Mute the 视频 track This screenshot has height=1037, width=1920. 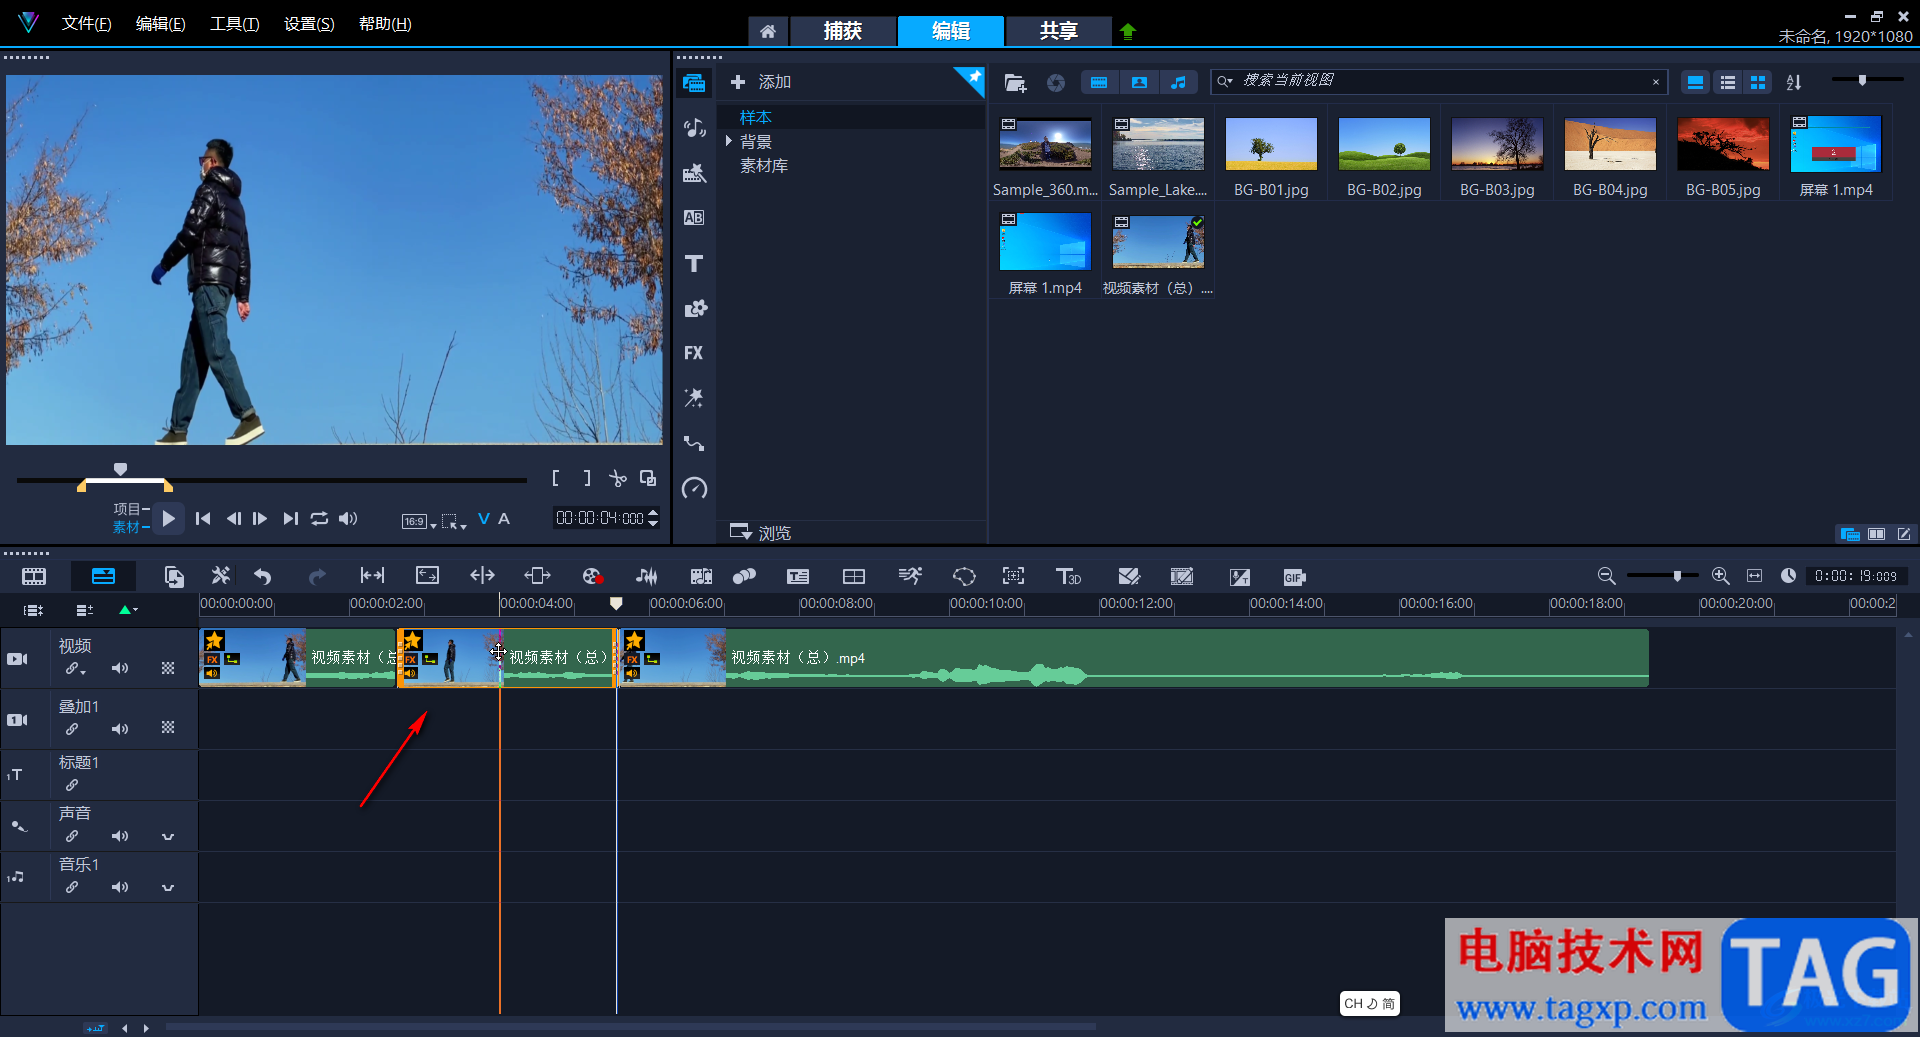(120, 668)
